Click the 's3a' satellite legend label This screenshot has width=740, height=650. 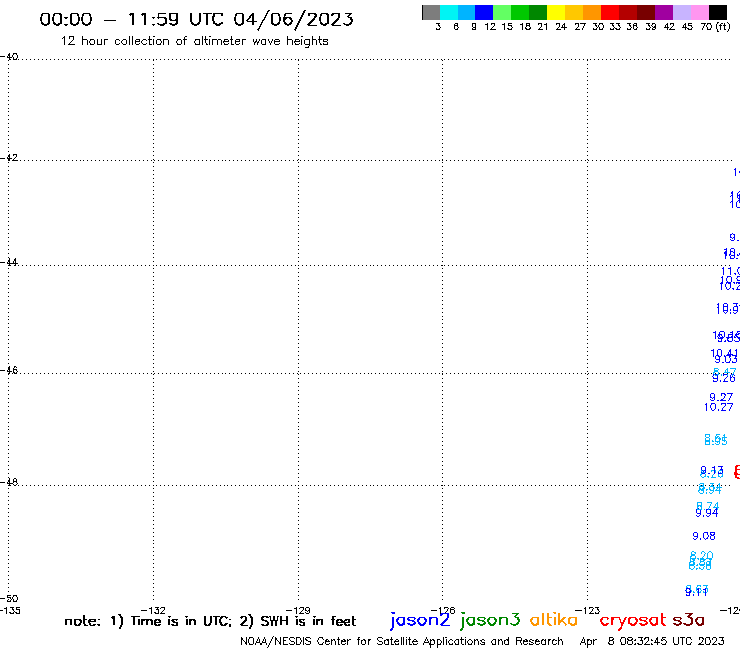689,620
